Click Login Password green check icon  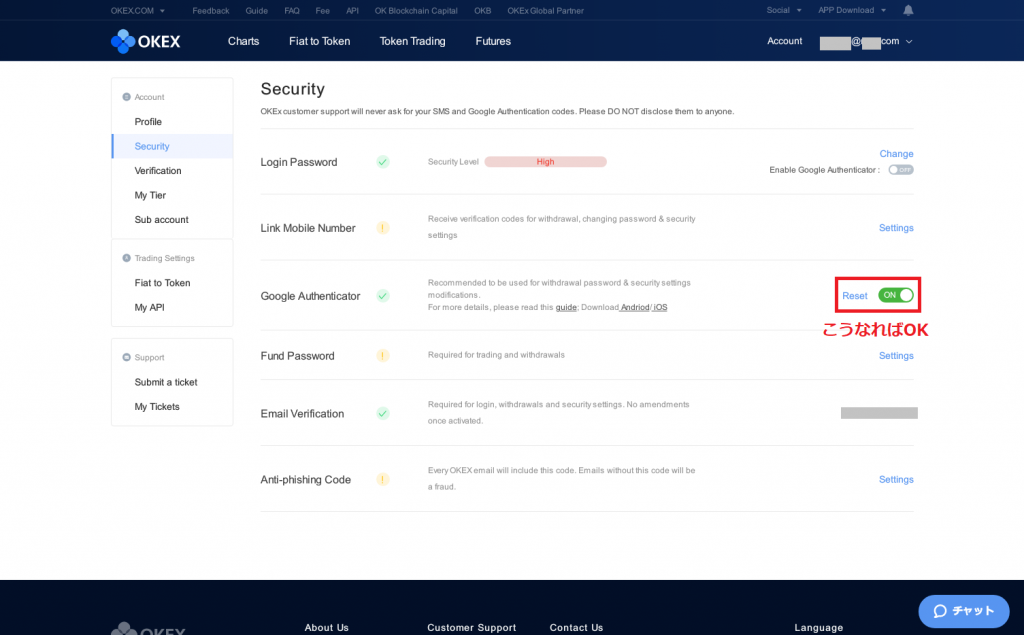pos(383,162)
